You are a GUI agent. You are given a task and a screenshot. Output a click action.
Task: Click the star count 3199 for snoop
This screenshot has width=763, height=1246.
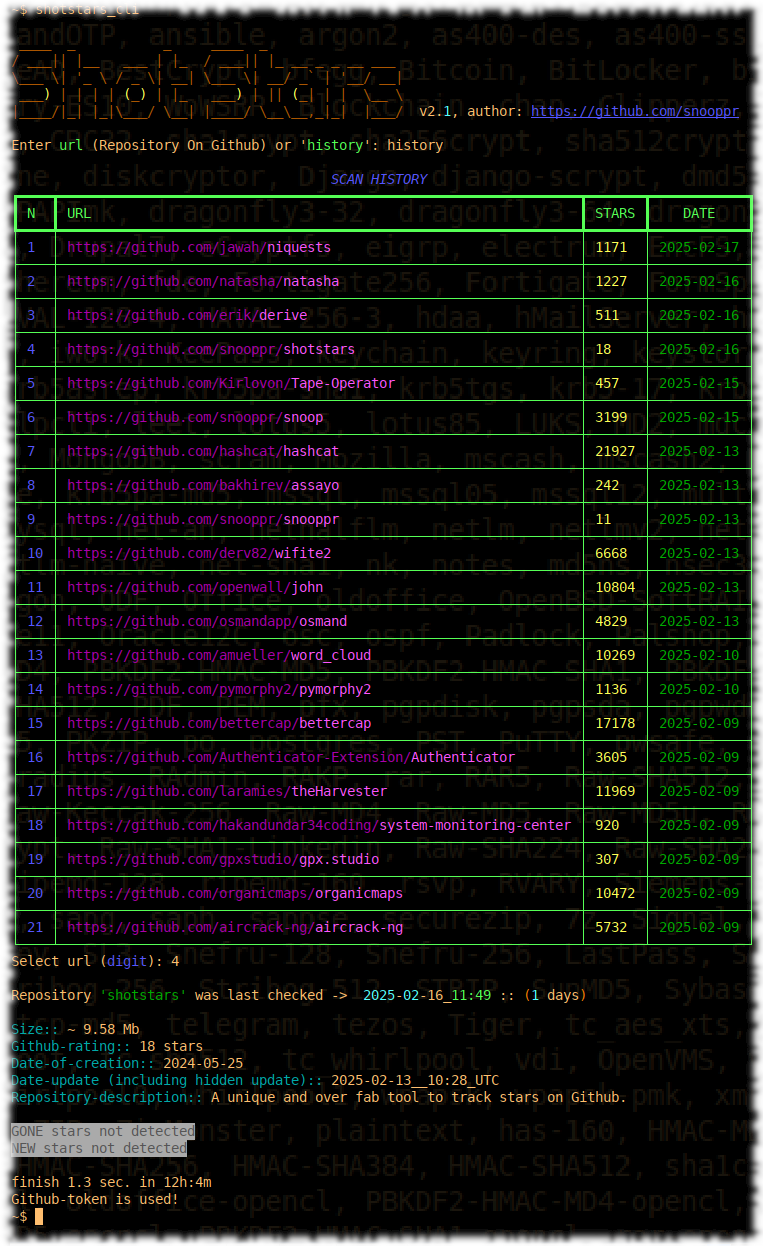[610, 417]
